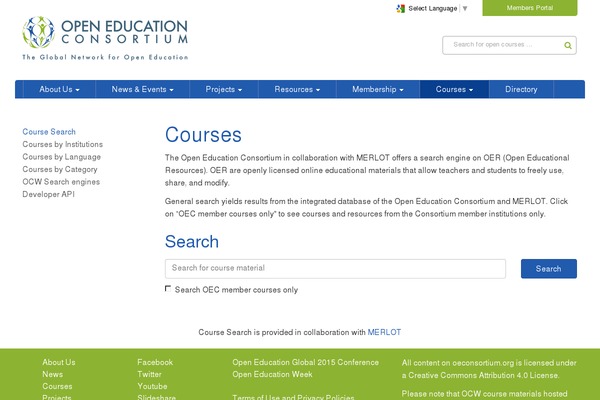Screen dimensions: 600x400
Task: Expand the Resources menu
Action: tap(297, 89)
